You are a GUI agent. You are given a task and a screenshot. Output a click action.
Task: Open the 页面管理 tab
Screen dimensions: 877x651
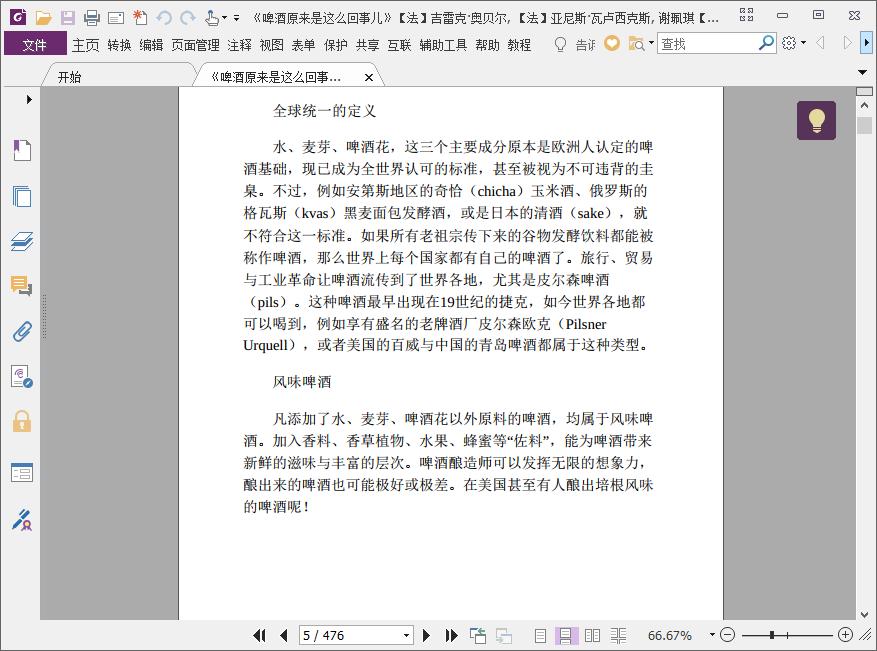pos(195,45)
